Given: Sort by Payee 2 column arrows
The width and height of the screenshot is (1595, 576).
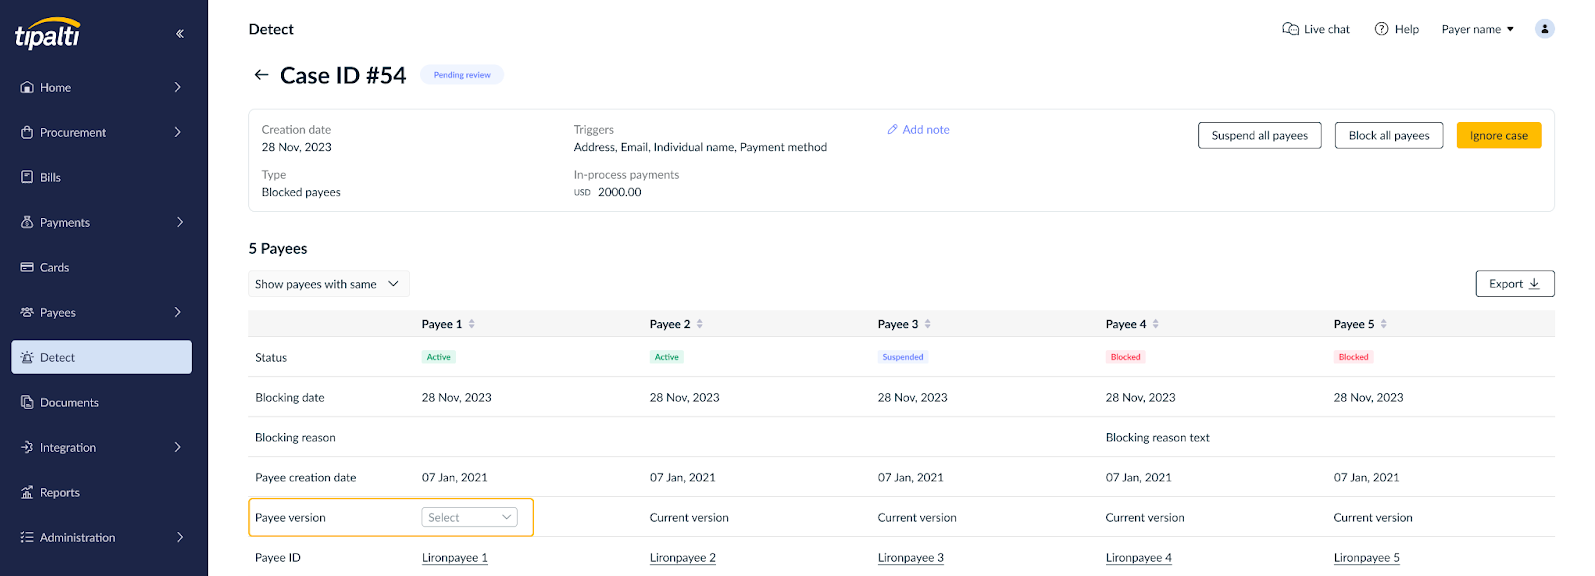Looking at the screenshot, I should pyautogui.click(x=700, y=324).
